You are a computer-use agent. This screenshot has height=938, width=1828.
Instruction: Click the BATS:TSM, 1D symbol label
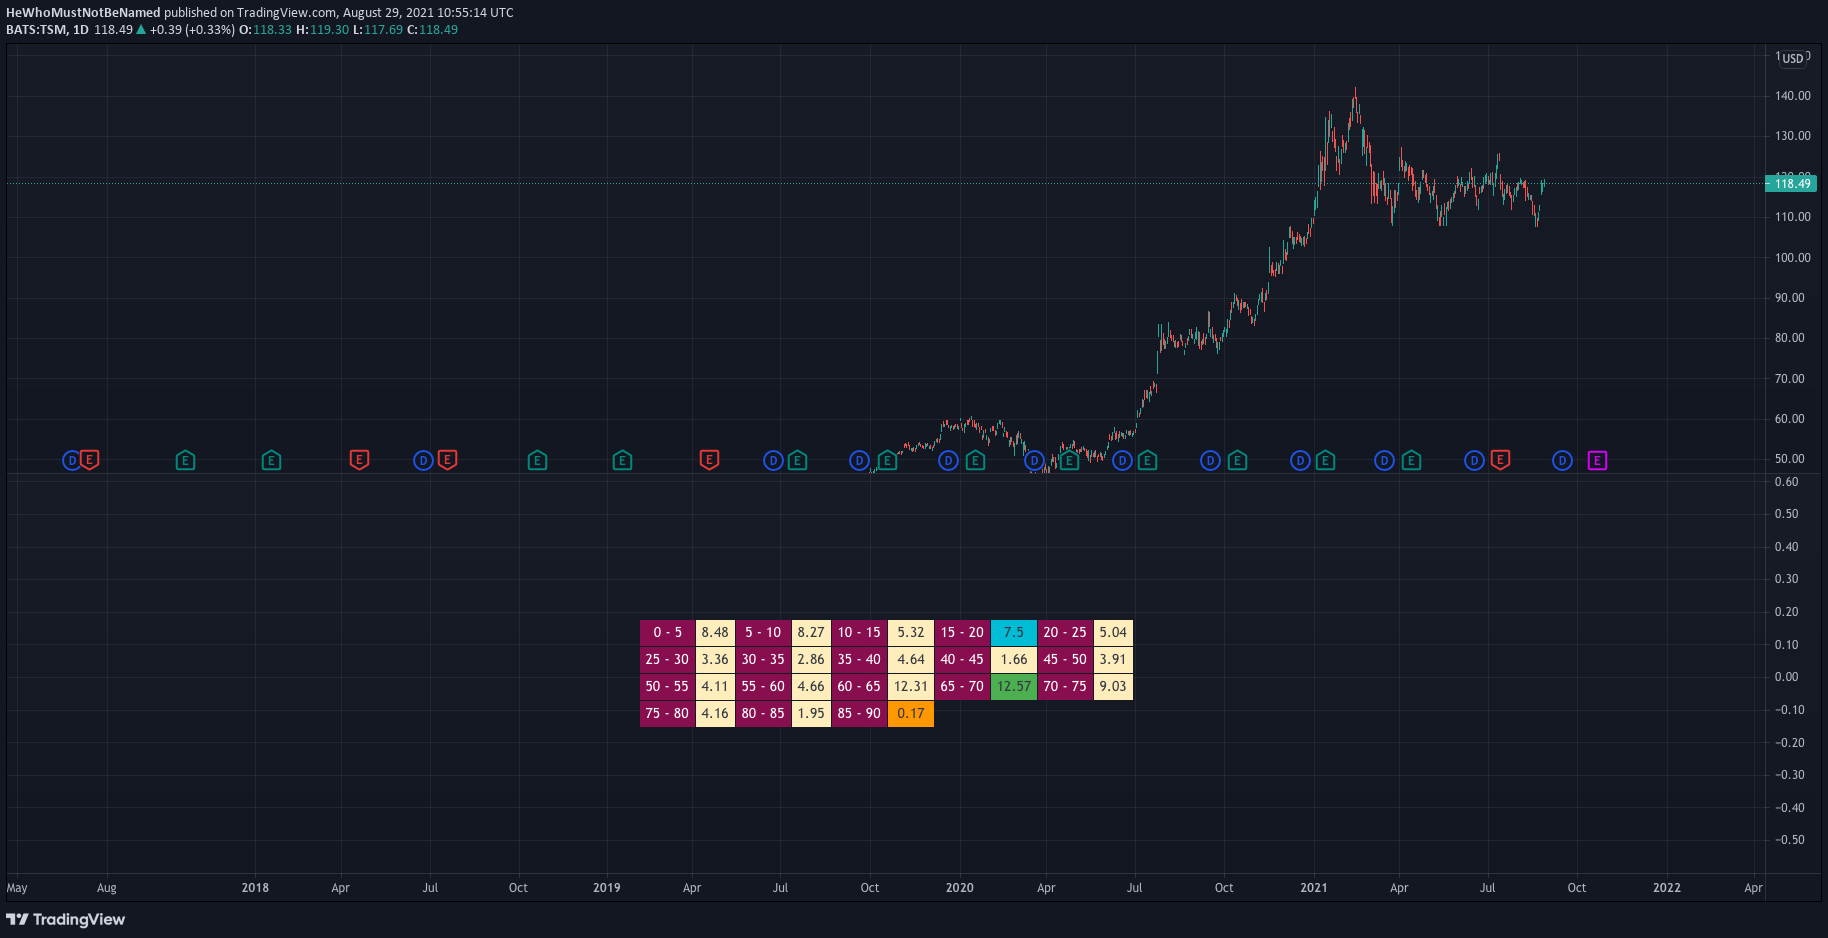(x=47, y=30)
